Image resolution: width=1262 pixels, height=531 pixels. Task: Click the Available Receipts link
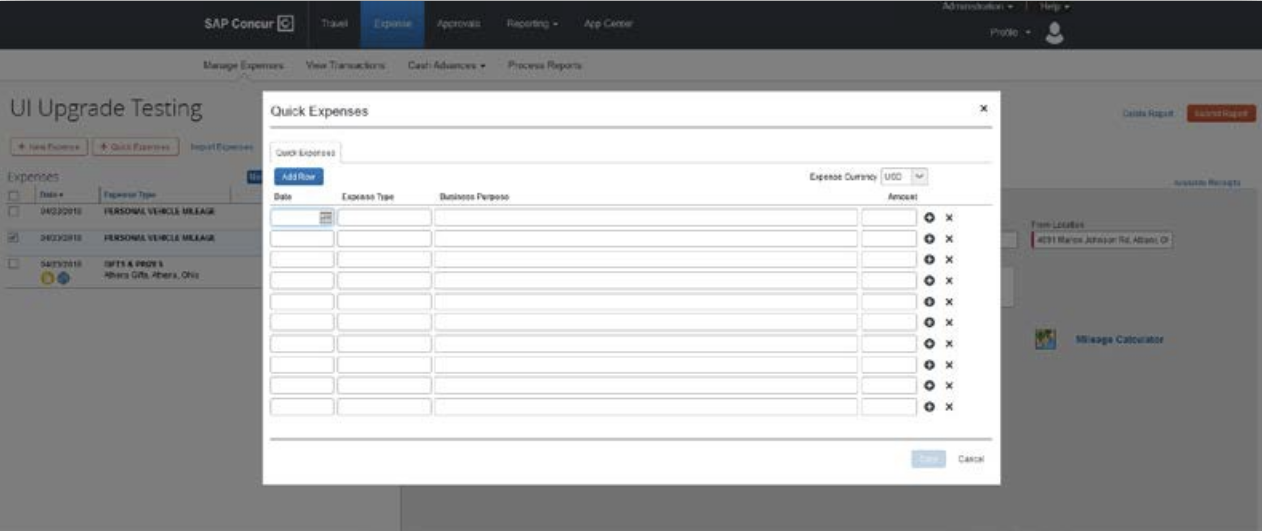(1208, 183)
